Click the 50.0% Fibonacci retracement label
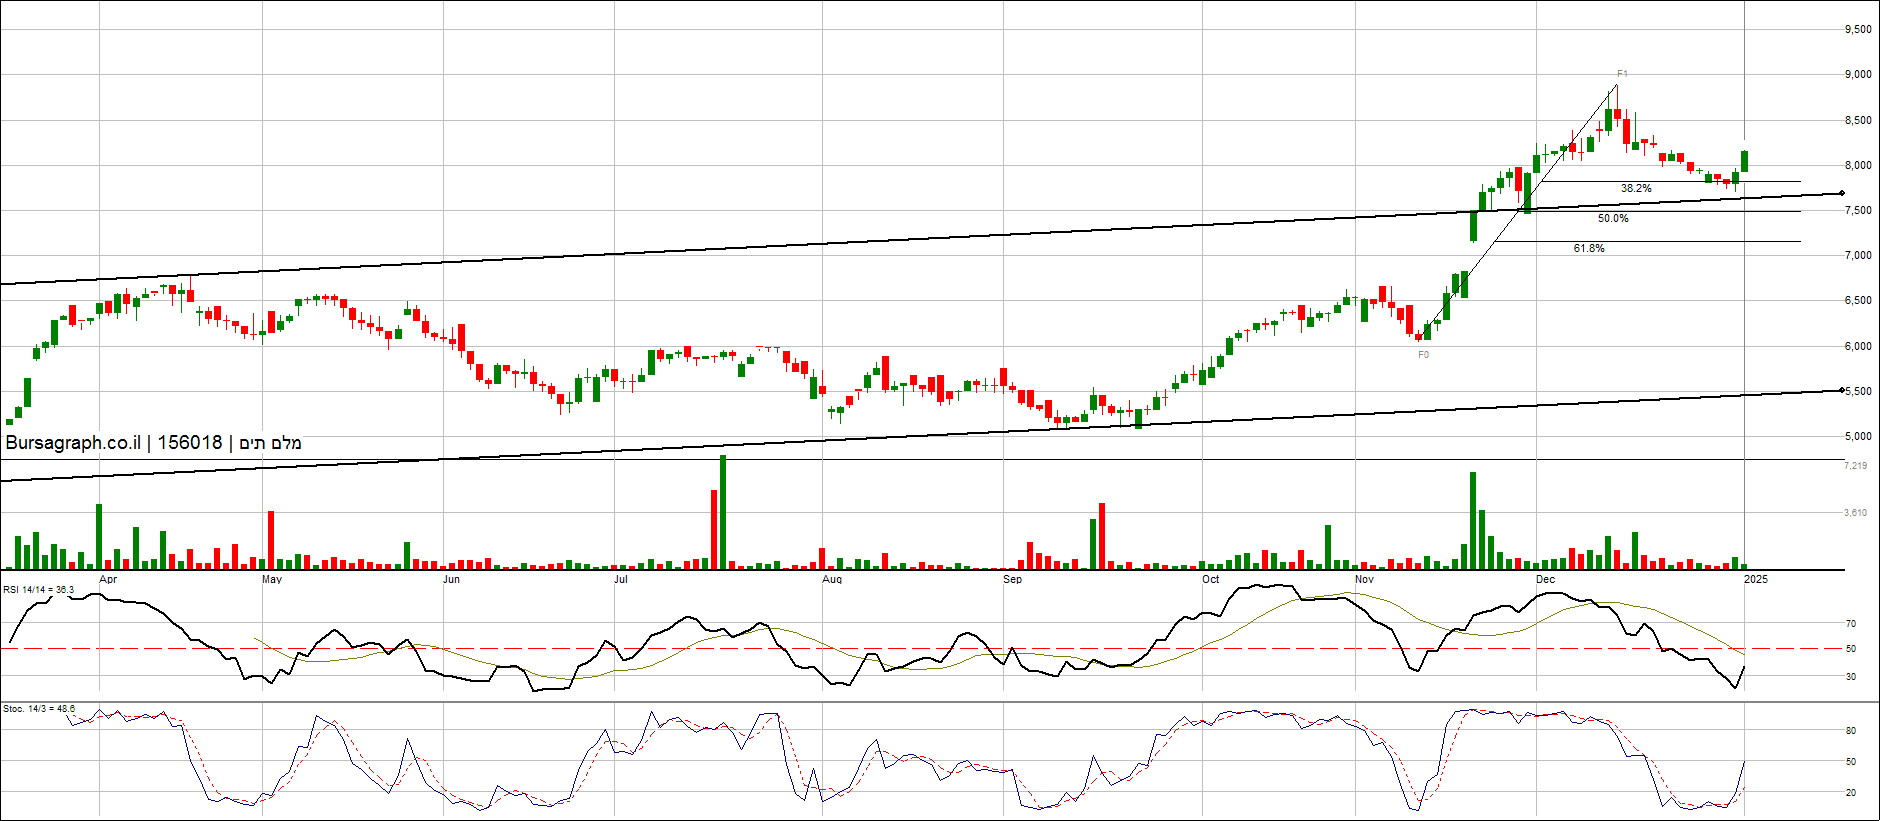The width and height of the screenshot is (1880, 821). [1613, 218]
